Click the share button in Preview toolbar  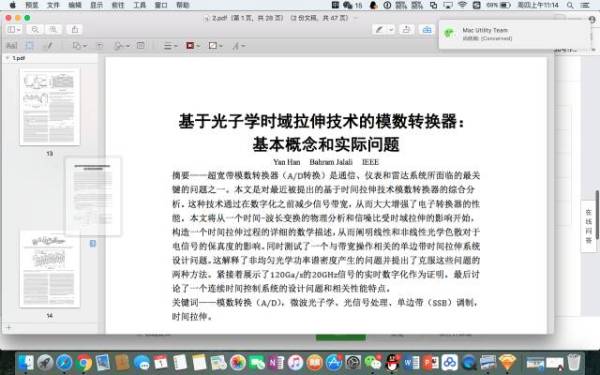pos(75,29)
